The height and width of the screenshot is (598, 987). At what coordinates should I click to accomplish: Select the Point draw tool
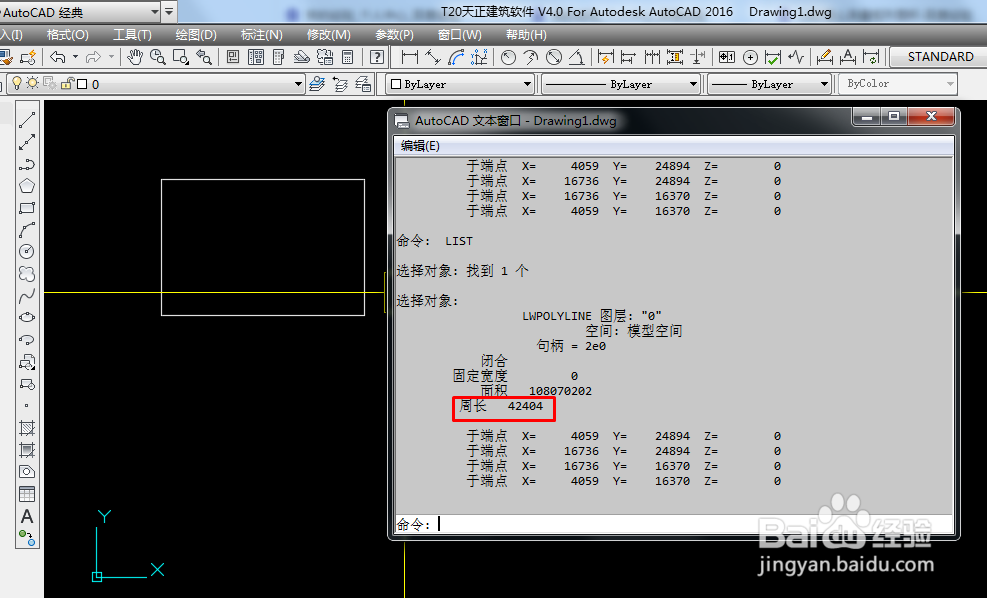[26, 406]
